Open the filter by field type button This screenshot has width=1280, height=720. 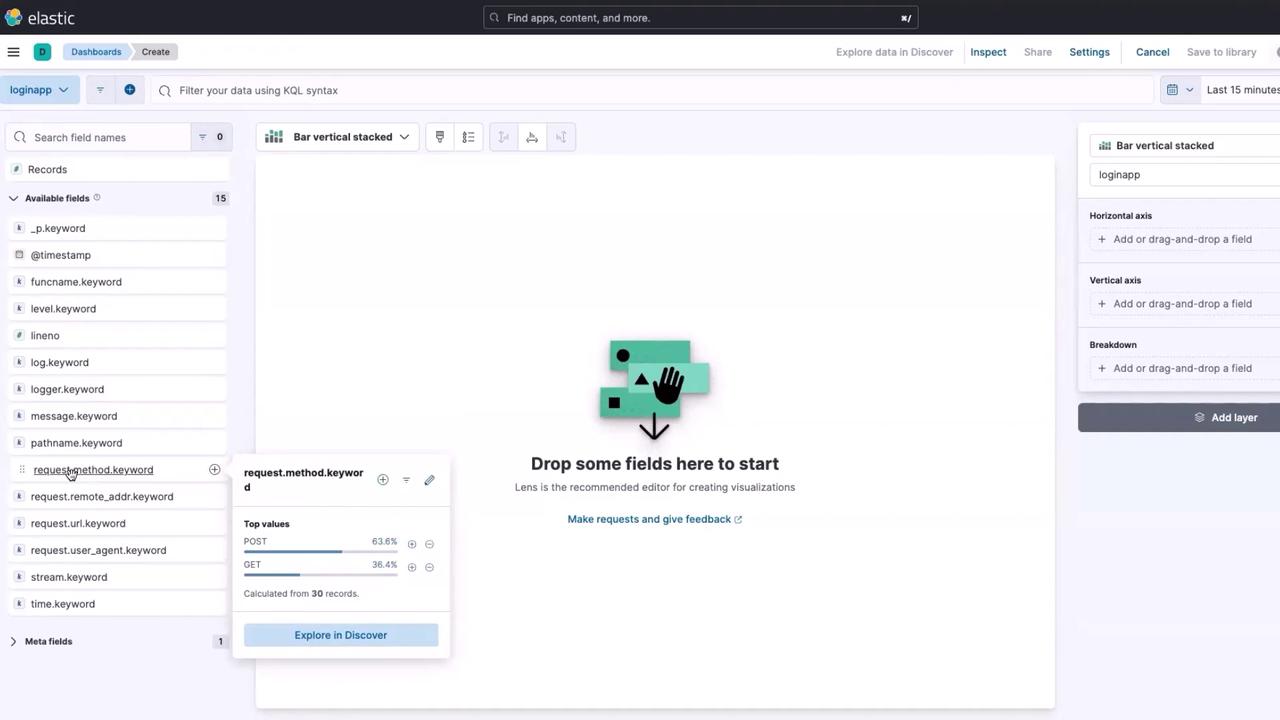pos(210,137)
